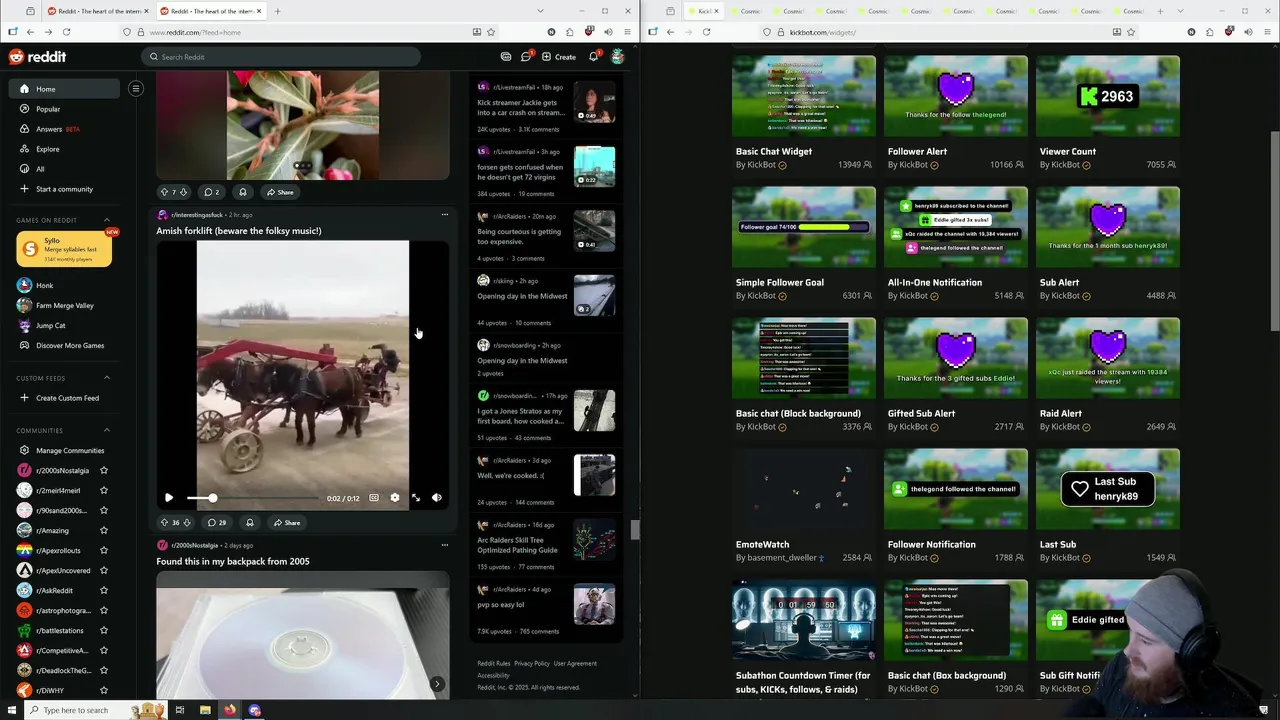The image size is (1280, 720).
Task: Share the flower post above
Action: pyautogui.click(x=280, y=192)
